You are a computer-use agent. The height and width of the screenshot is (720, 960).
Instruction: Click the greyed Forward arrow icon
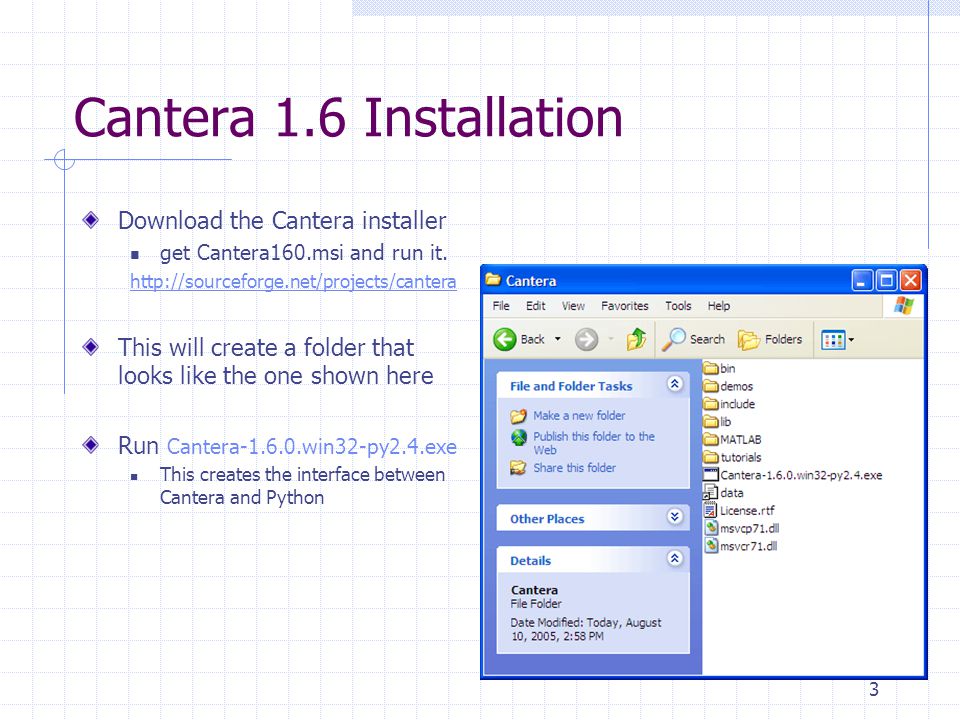[x=587, y=339]
